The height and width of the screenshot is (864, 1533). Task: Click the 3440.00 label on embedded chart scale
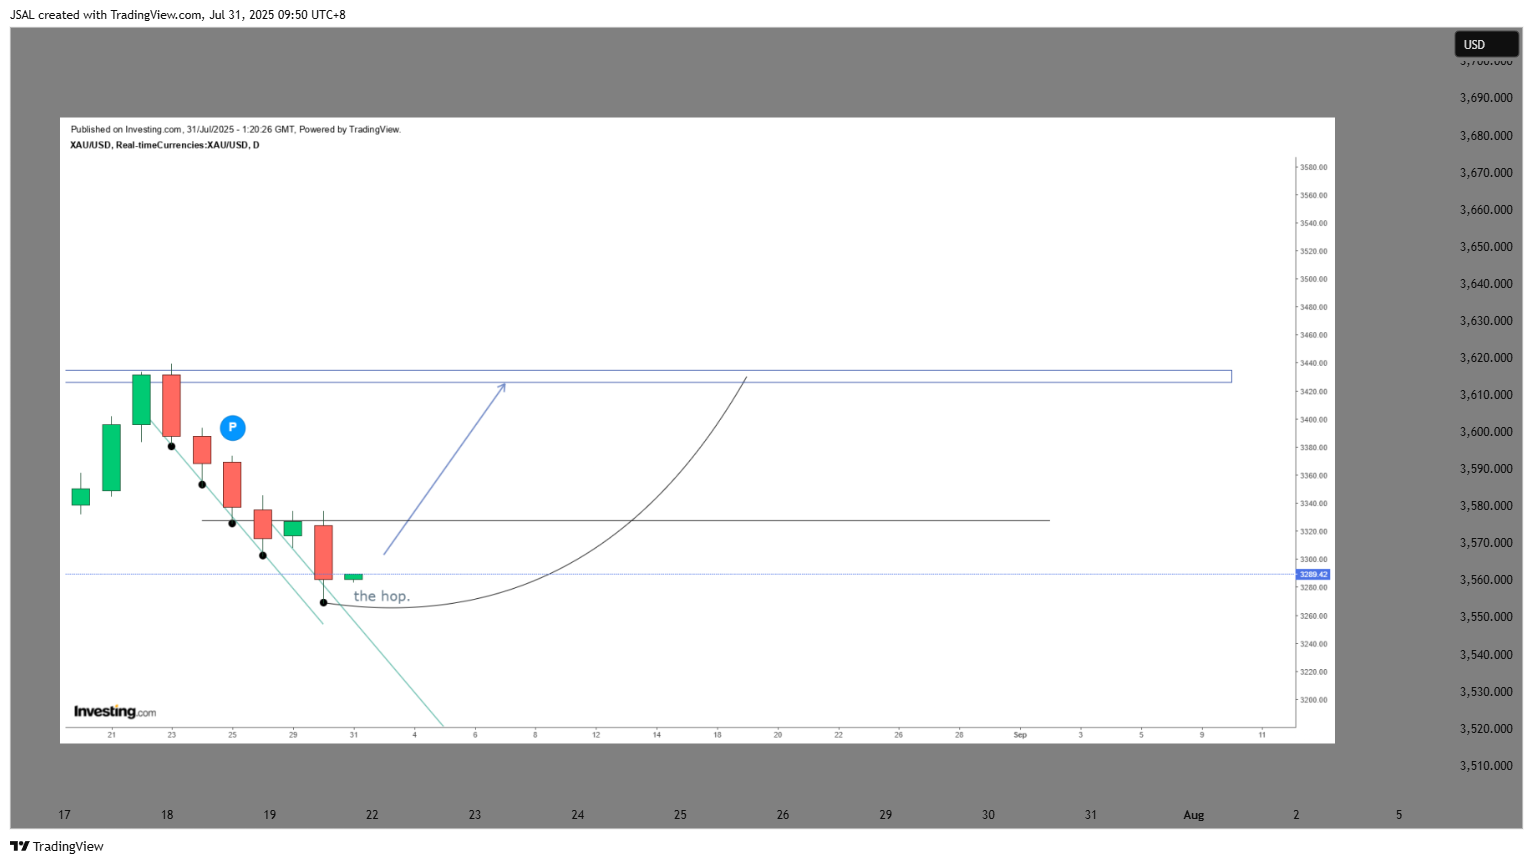tap(1314, 363)
